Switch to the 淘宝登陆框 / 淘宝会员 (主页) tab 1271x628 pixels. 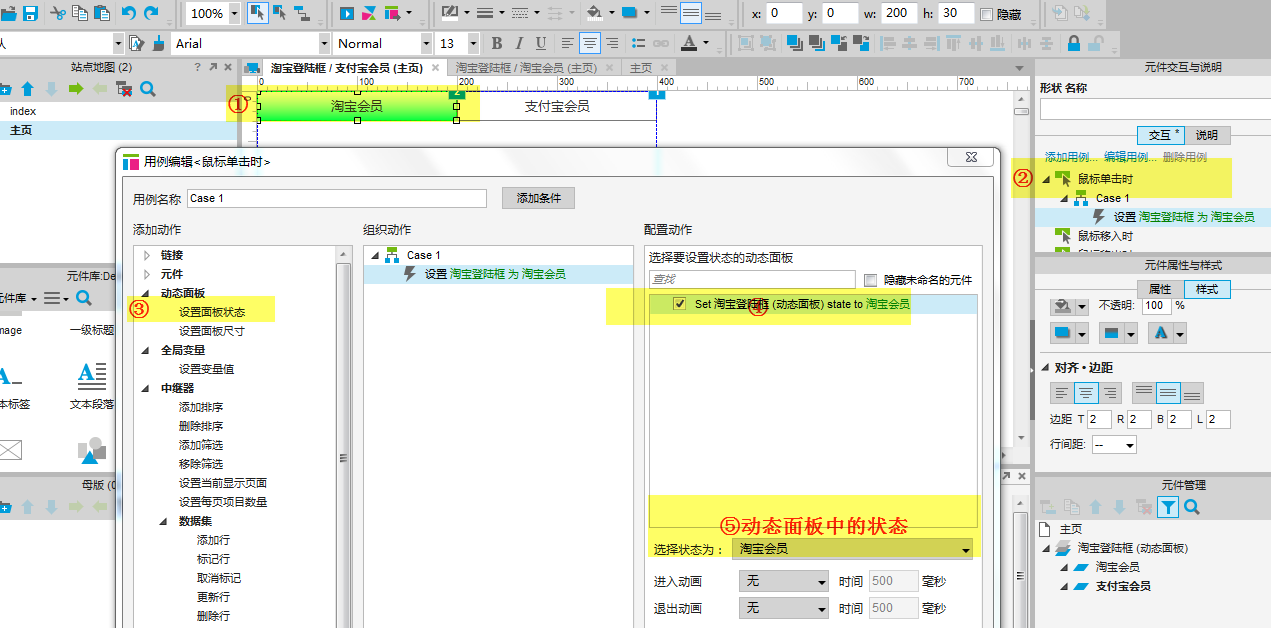click(x=526, y=68)
